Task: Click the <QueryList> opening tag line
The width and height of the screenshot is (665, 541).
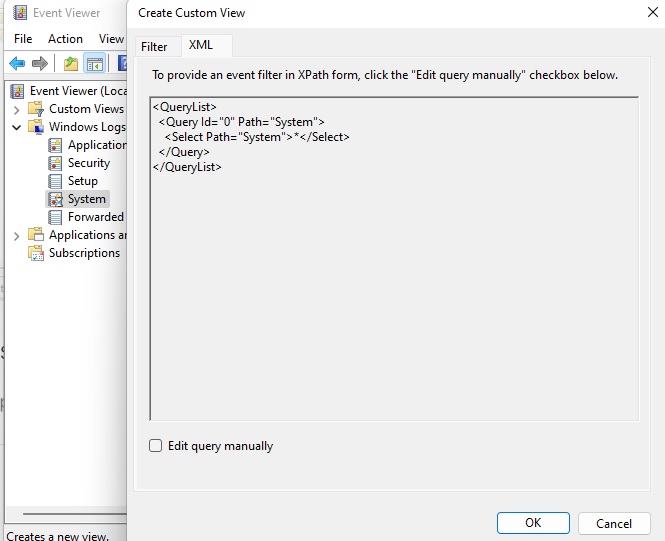Action: tap(184, 107)
